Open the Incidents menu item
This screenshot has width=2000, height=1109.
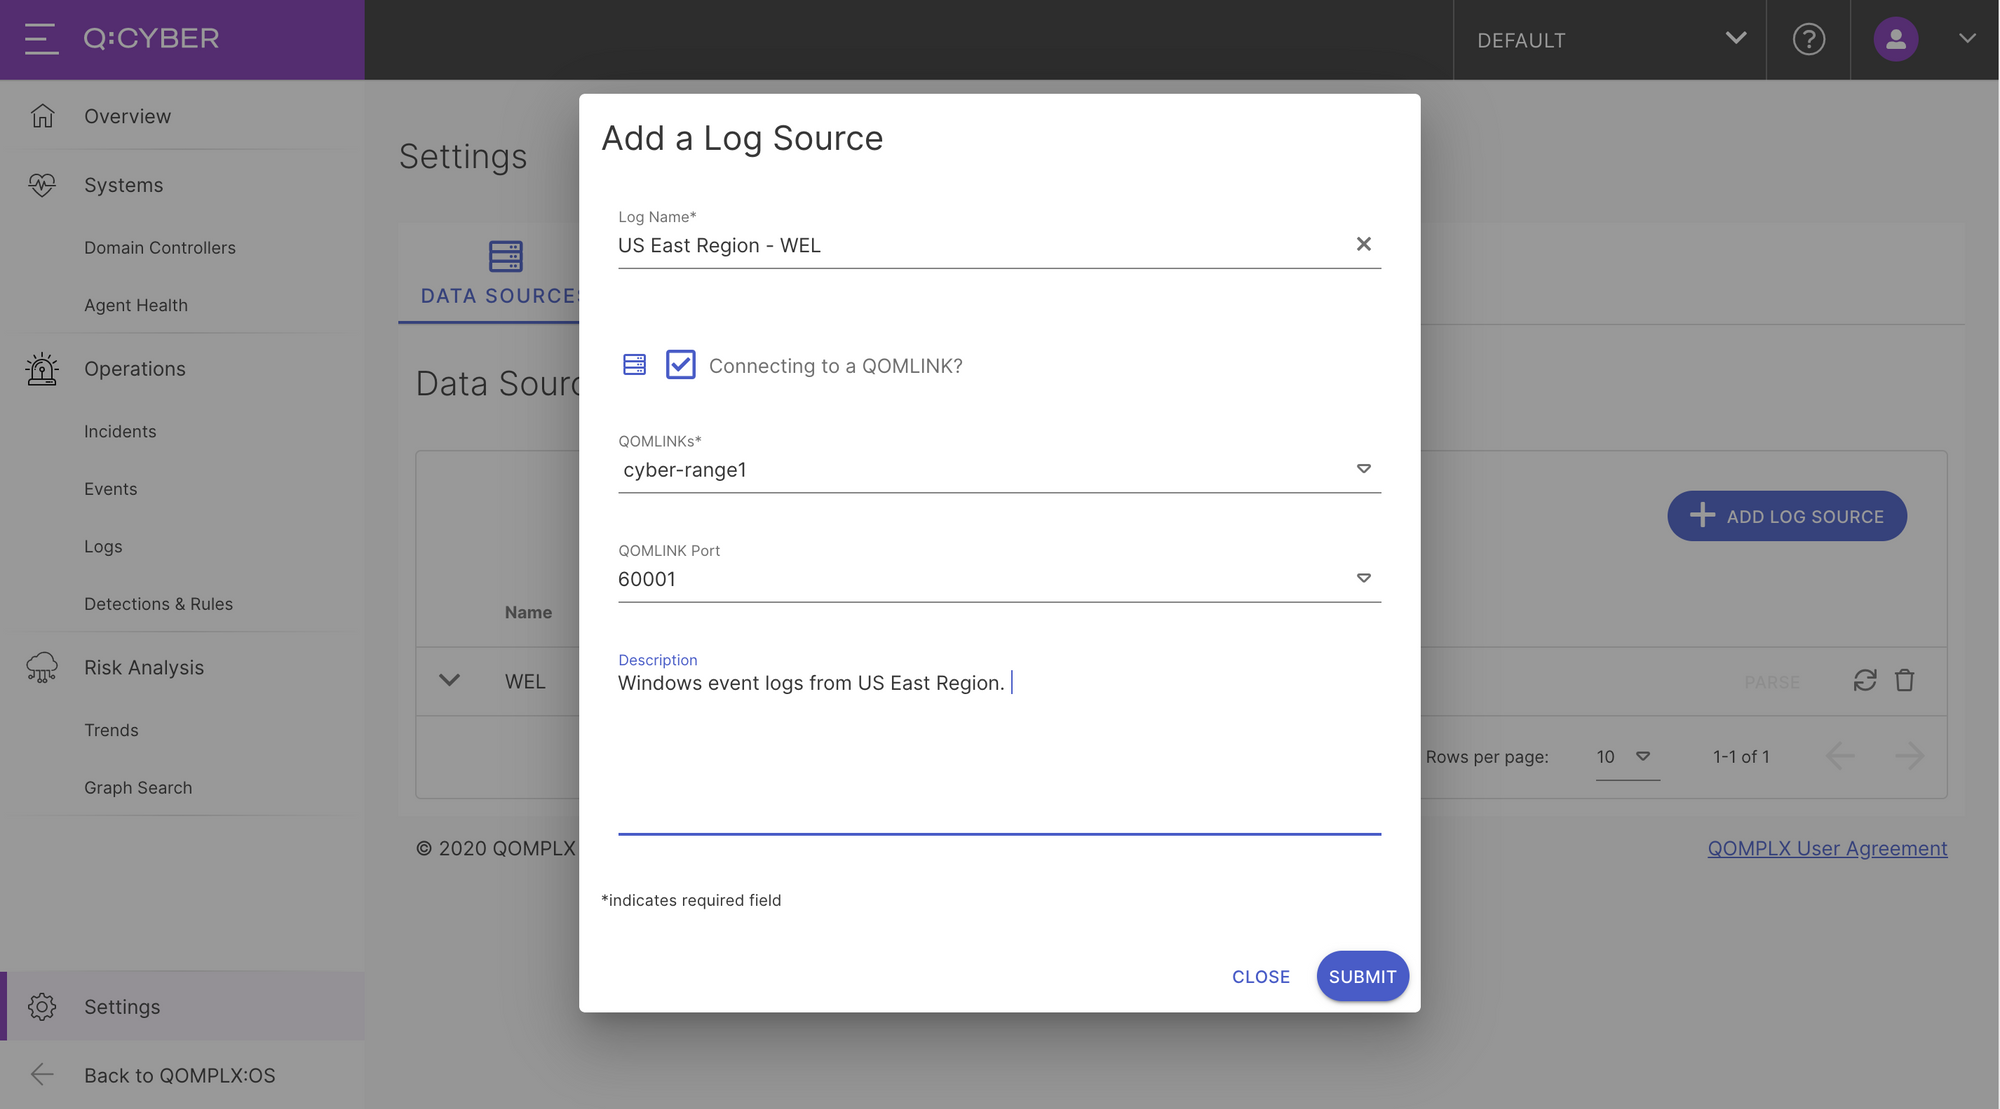point(120,430)
